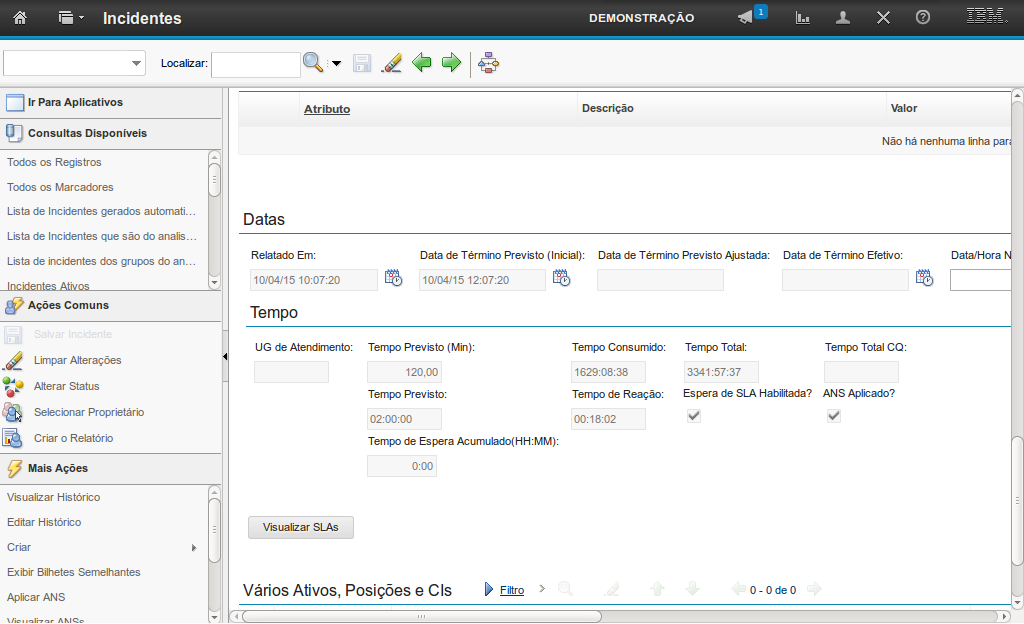Open the bulletin board megaphone icon
1024x624 pixels.
point(746,18)
